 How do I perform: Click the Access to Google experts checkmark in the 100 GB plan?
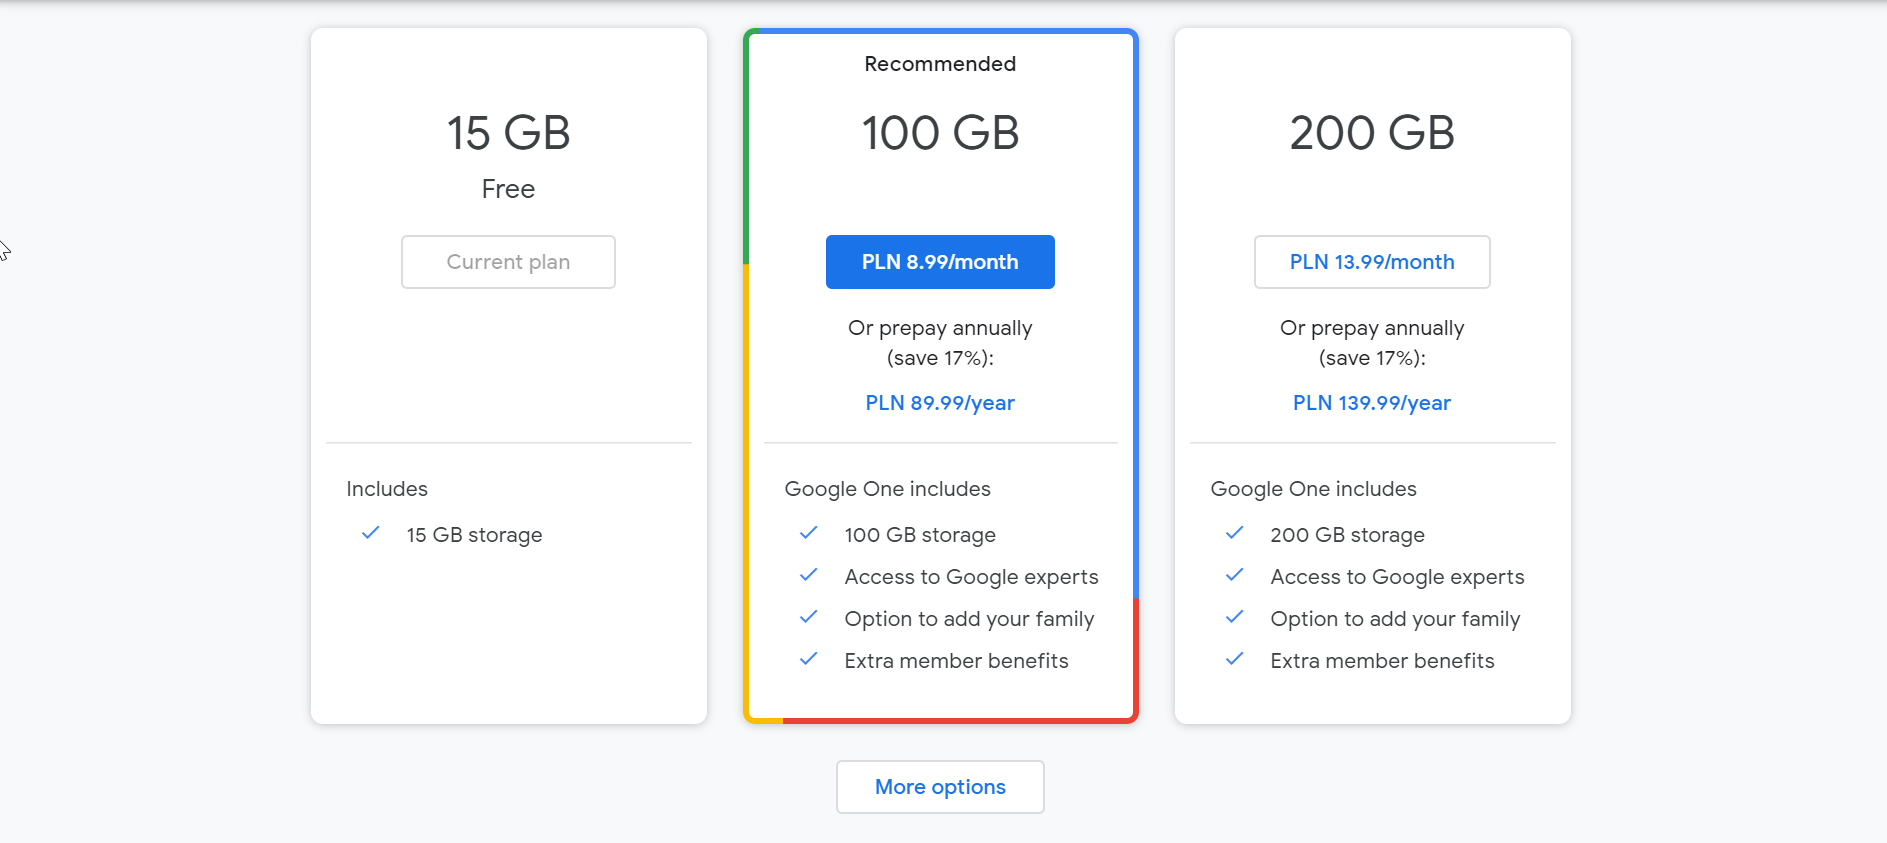[808, 575]
